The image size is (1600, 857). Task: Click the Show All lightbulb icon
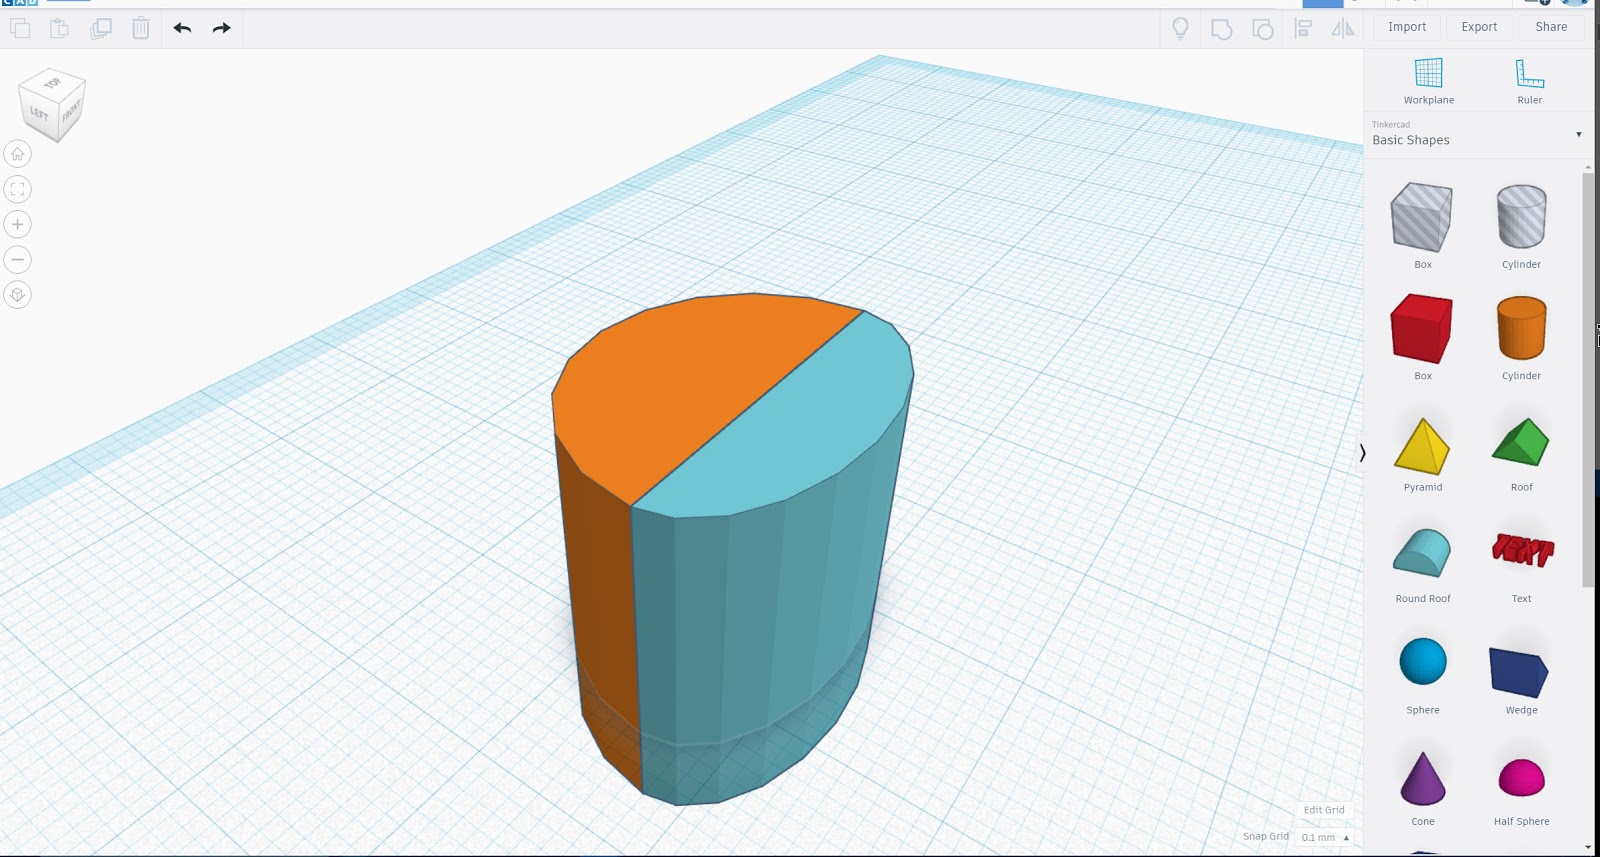click(1180, 28)
